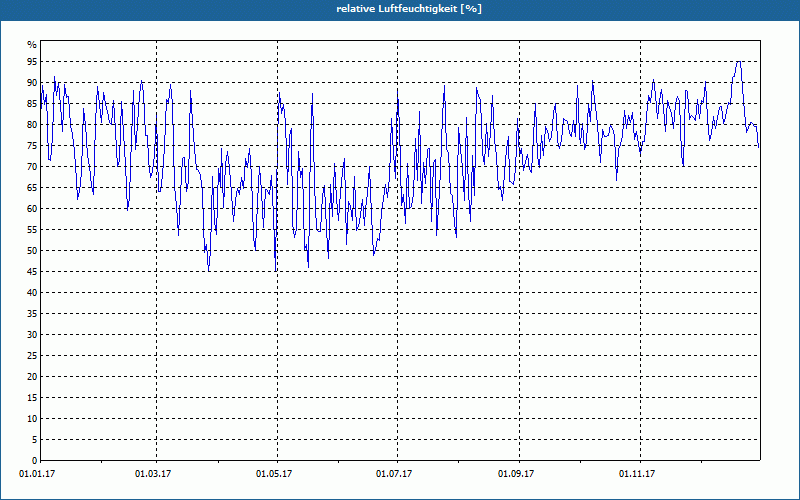
Task: Select the 0 label at the y-axis origin
Action: pos(33,461)
